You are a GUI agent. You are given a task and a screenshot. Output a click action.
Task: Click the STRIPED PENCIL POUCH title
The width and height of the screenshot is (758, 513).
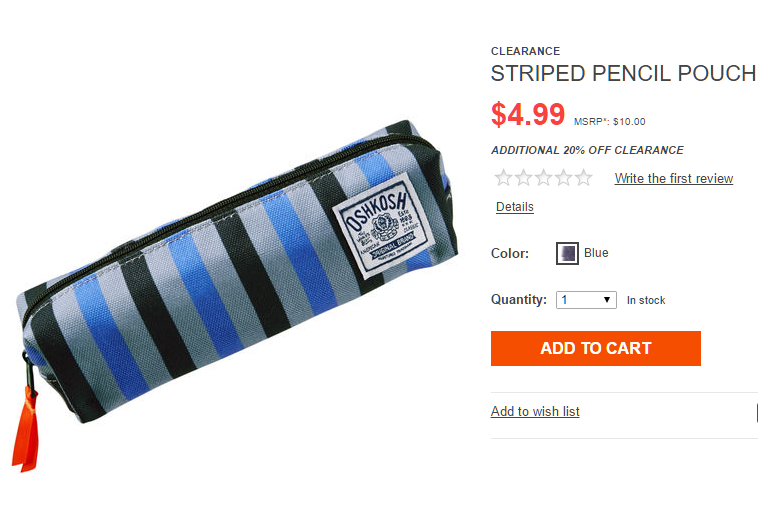coord(623,73)
